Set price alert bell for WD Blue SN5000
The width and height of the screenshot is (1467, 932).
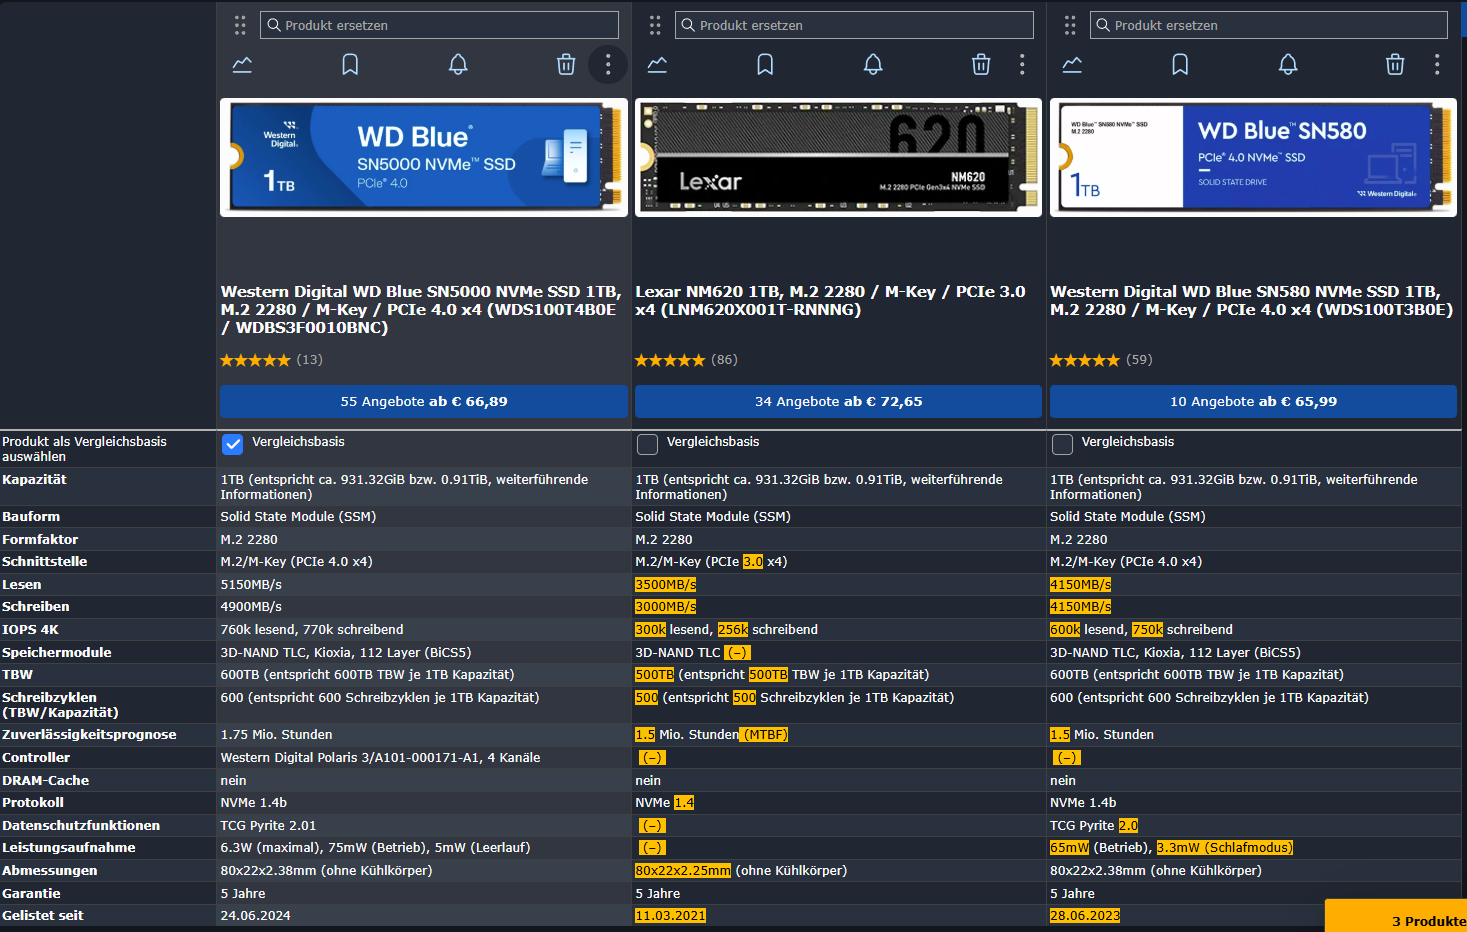click(458, 65)
